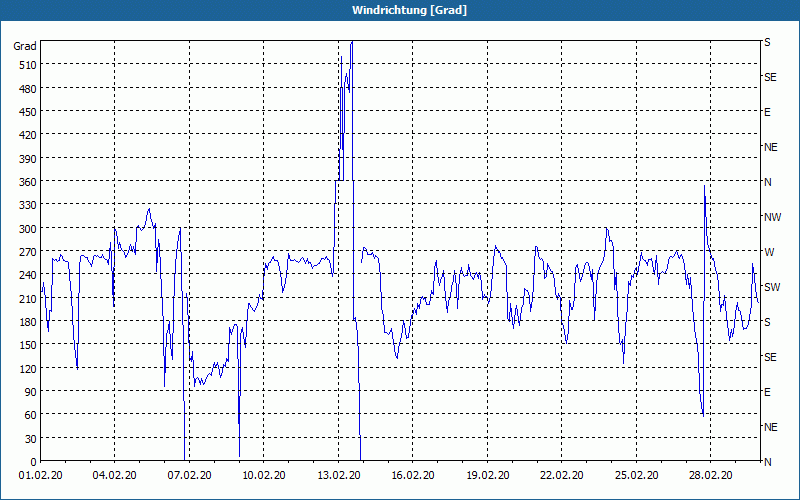This screenshot has width=800, height=500.
Task: Click the W compass label on right axis
Action: point(769,252)
